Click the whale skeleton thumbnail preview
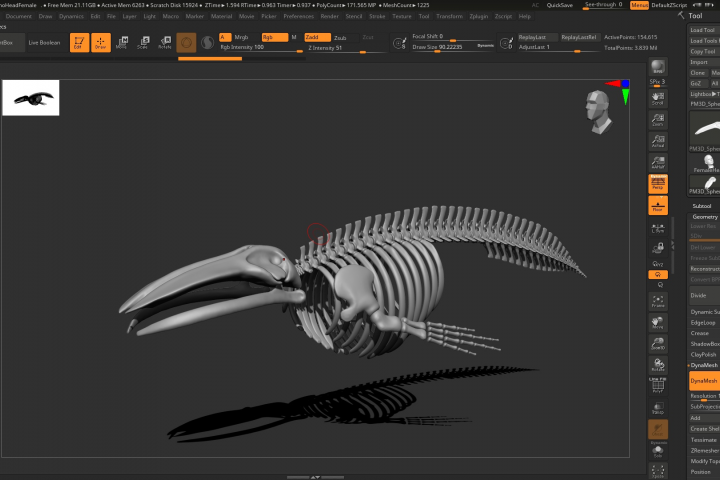Image resolution: width=720 pixels, height=480 pixels. 31,98
